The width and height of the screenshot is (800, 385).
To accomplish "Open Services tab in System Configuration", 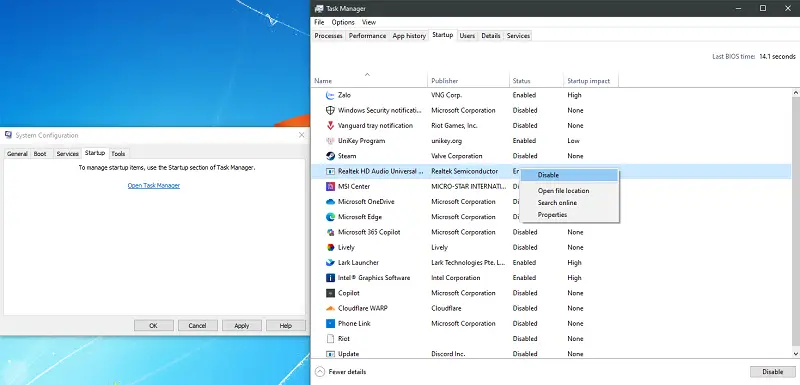I will [x=67, y=153].
